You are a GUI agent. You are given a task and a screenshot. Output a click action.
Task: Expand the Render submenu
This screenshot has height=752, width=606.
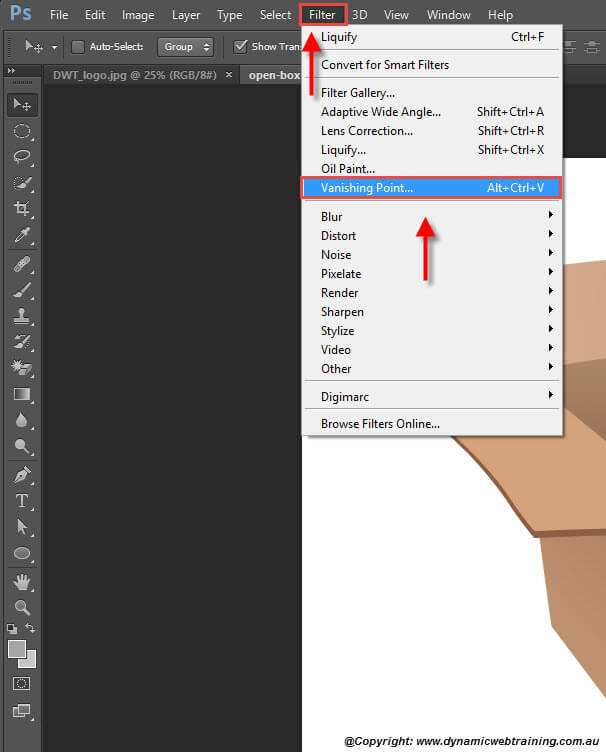[432, 293]
